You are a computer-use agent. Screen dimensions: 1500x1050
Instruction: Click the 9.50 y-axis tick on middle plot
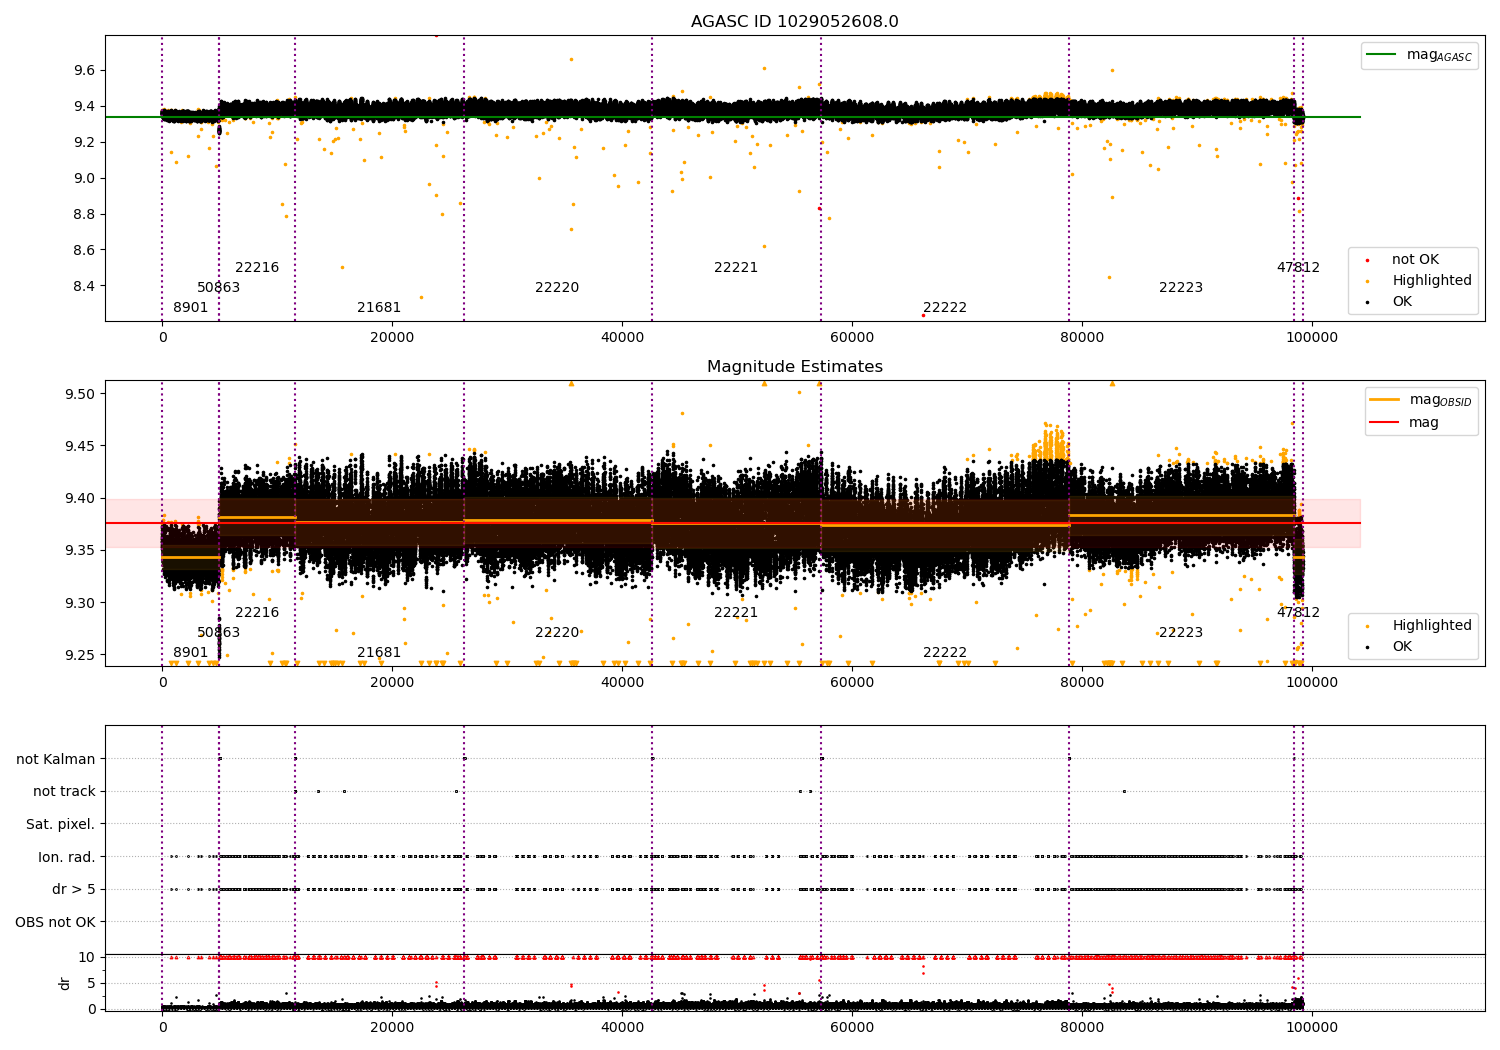point(80,394)
